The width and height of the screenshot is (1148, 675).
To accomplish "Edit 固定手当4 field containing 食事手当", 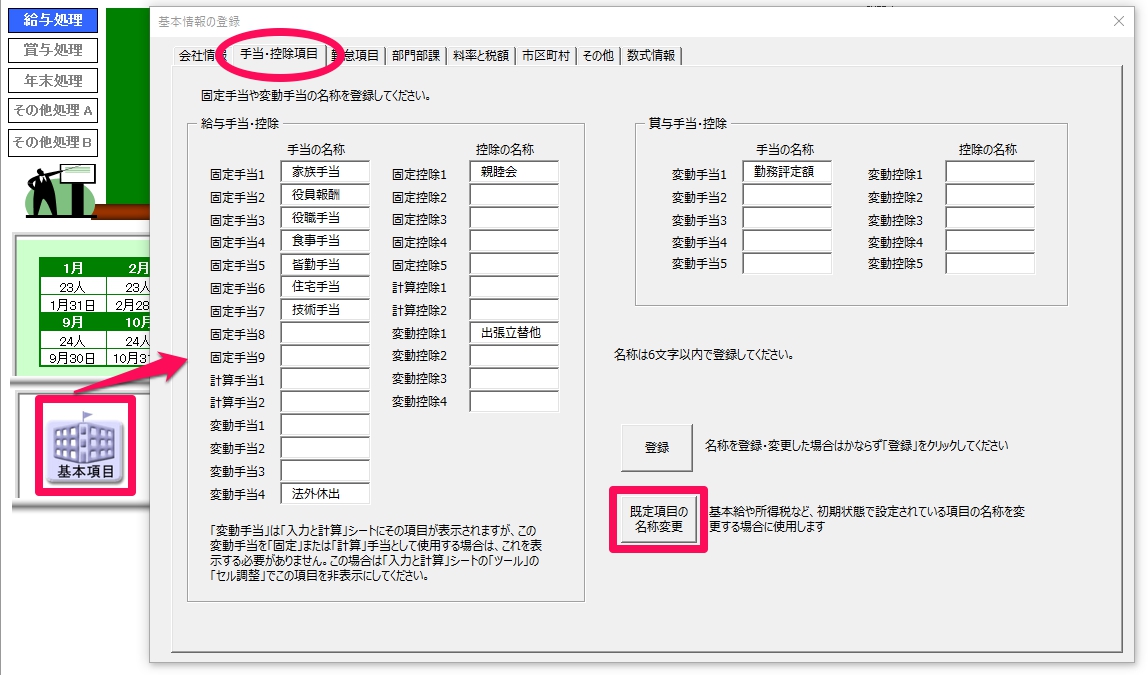I will coord(325,241).
